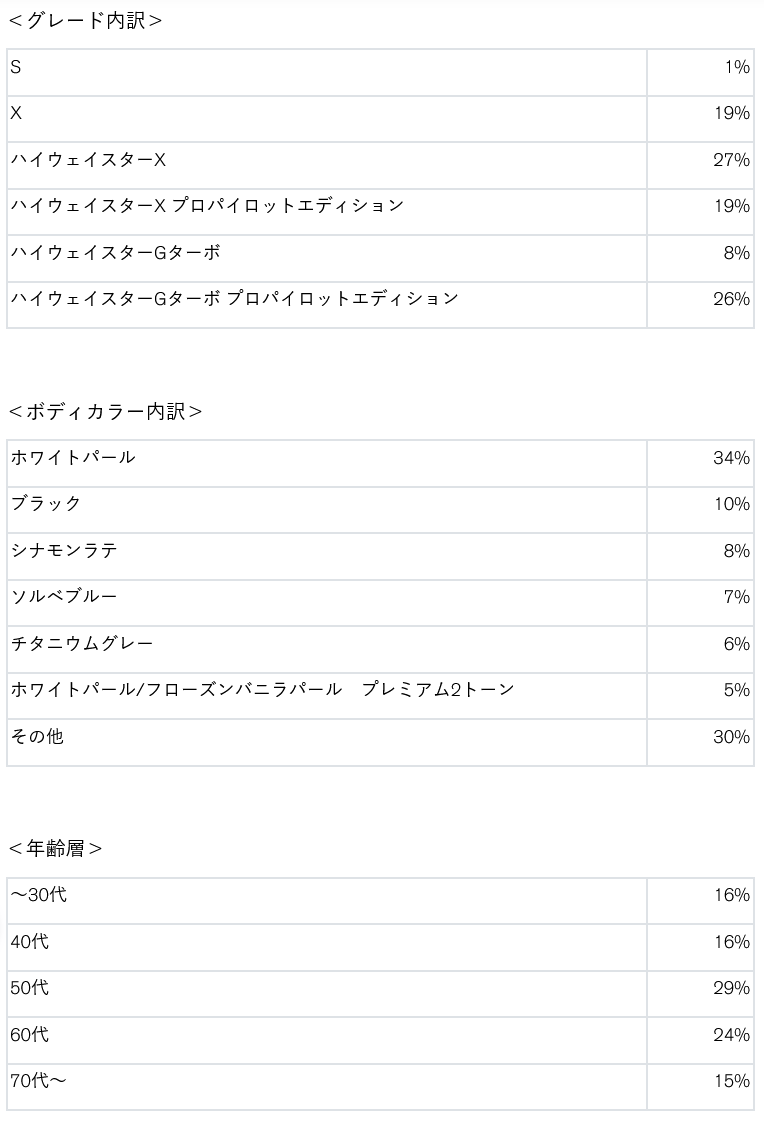Image resolution: width=764 pixels, height=1124 pixels.
Task: Click the ソルベブルー 7% value
Action: [x=736, y=597]
